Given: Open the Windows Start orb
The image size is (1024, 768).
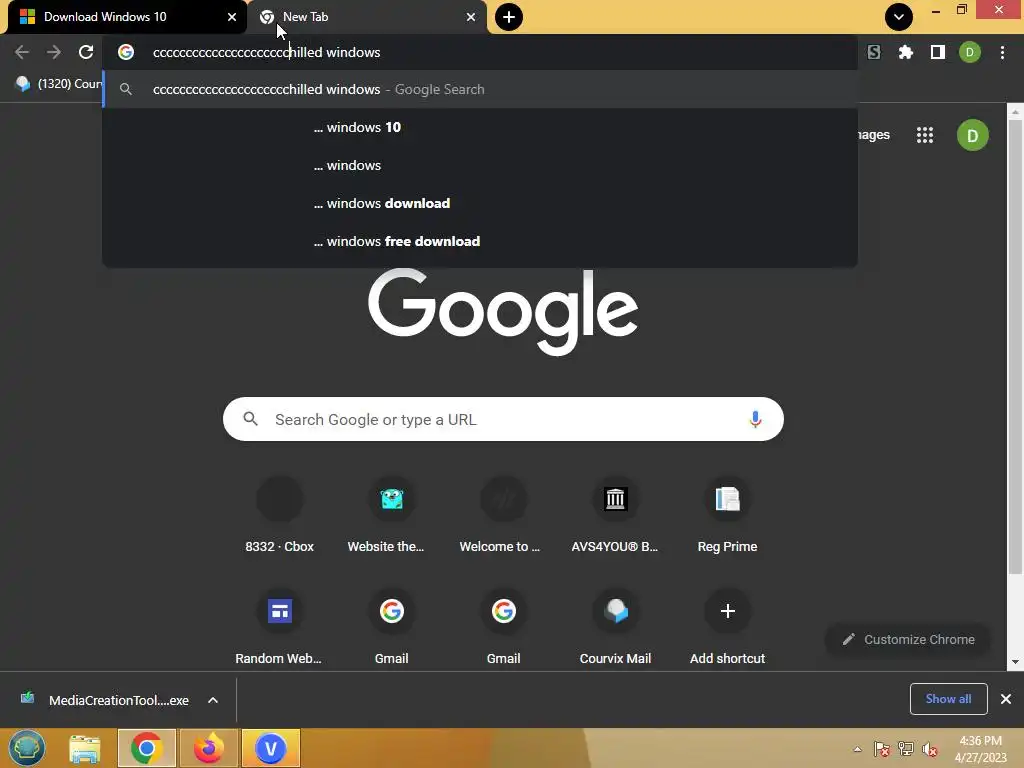Looking at the screenshot, I should (27, 748).
